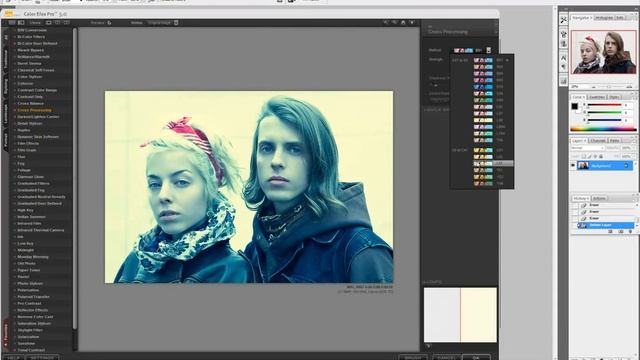Image resolution: width=640 pixels, height=360 pixels.
Task: Switch to the Channels tab
Action: pos(598,141)
